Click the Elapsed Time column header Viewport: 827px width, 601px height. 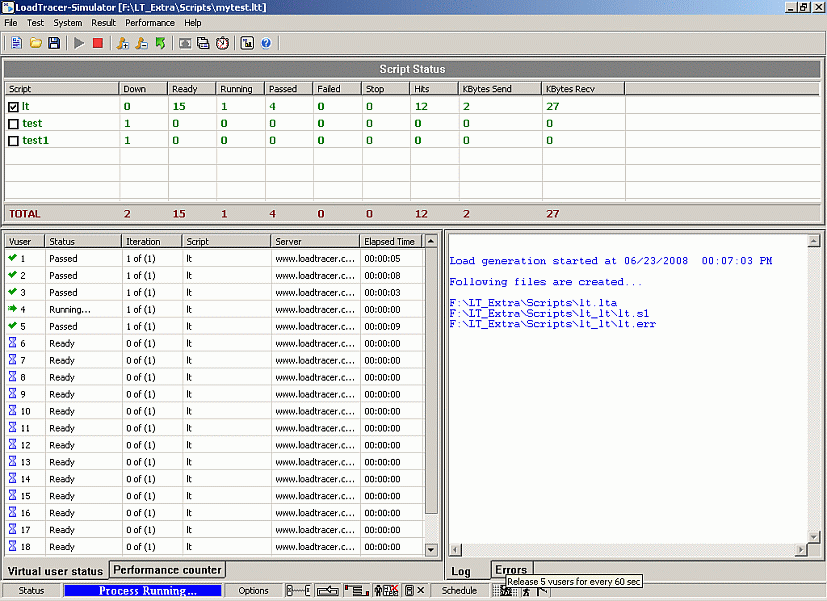click(x=389, y=241)
